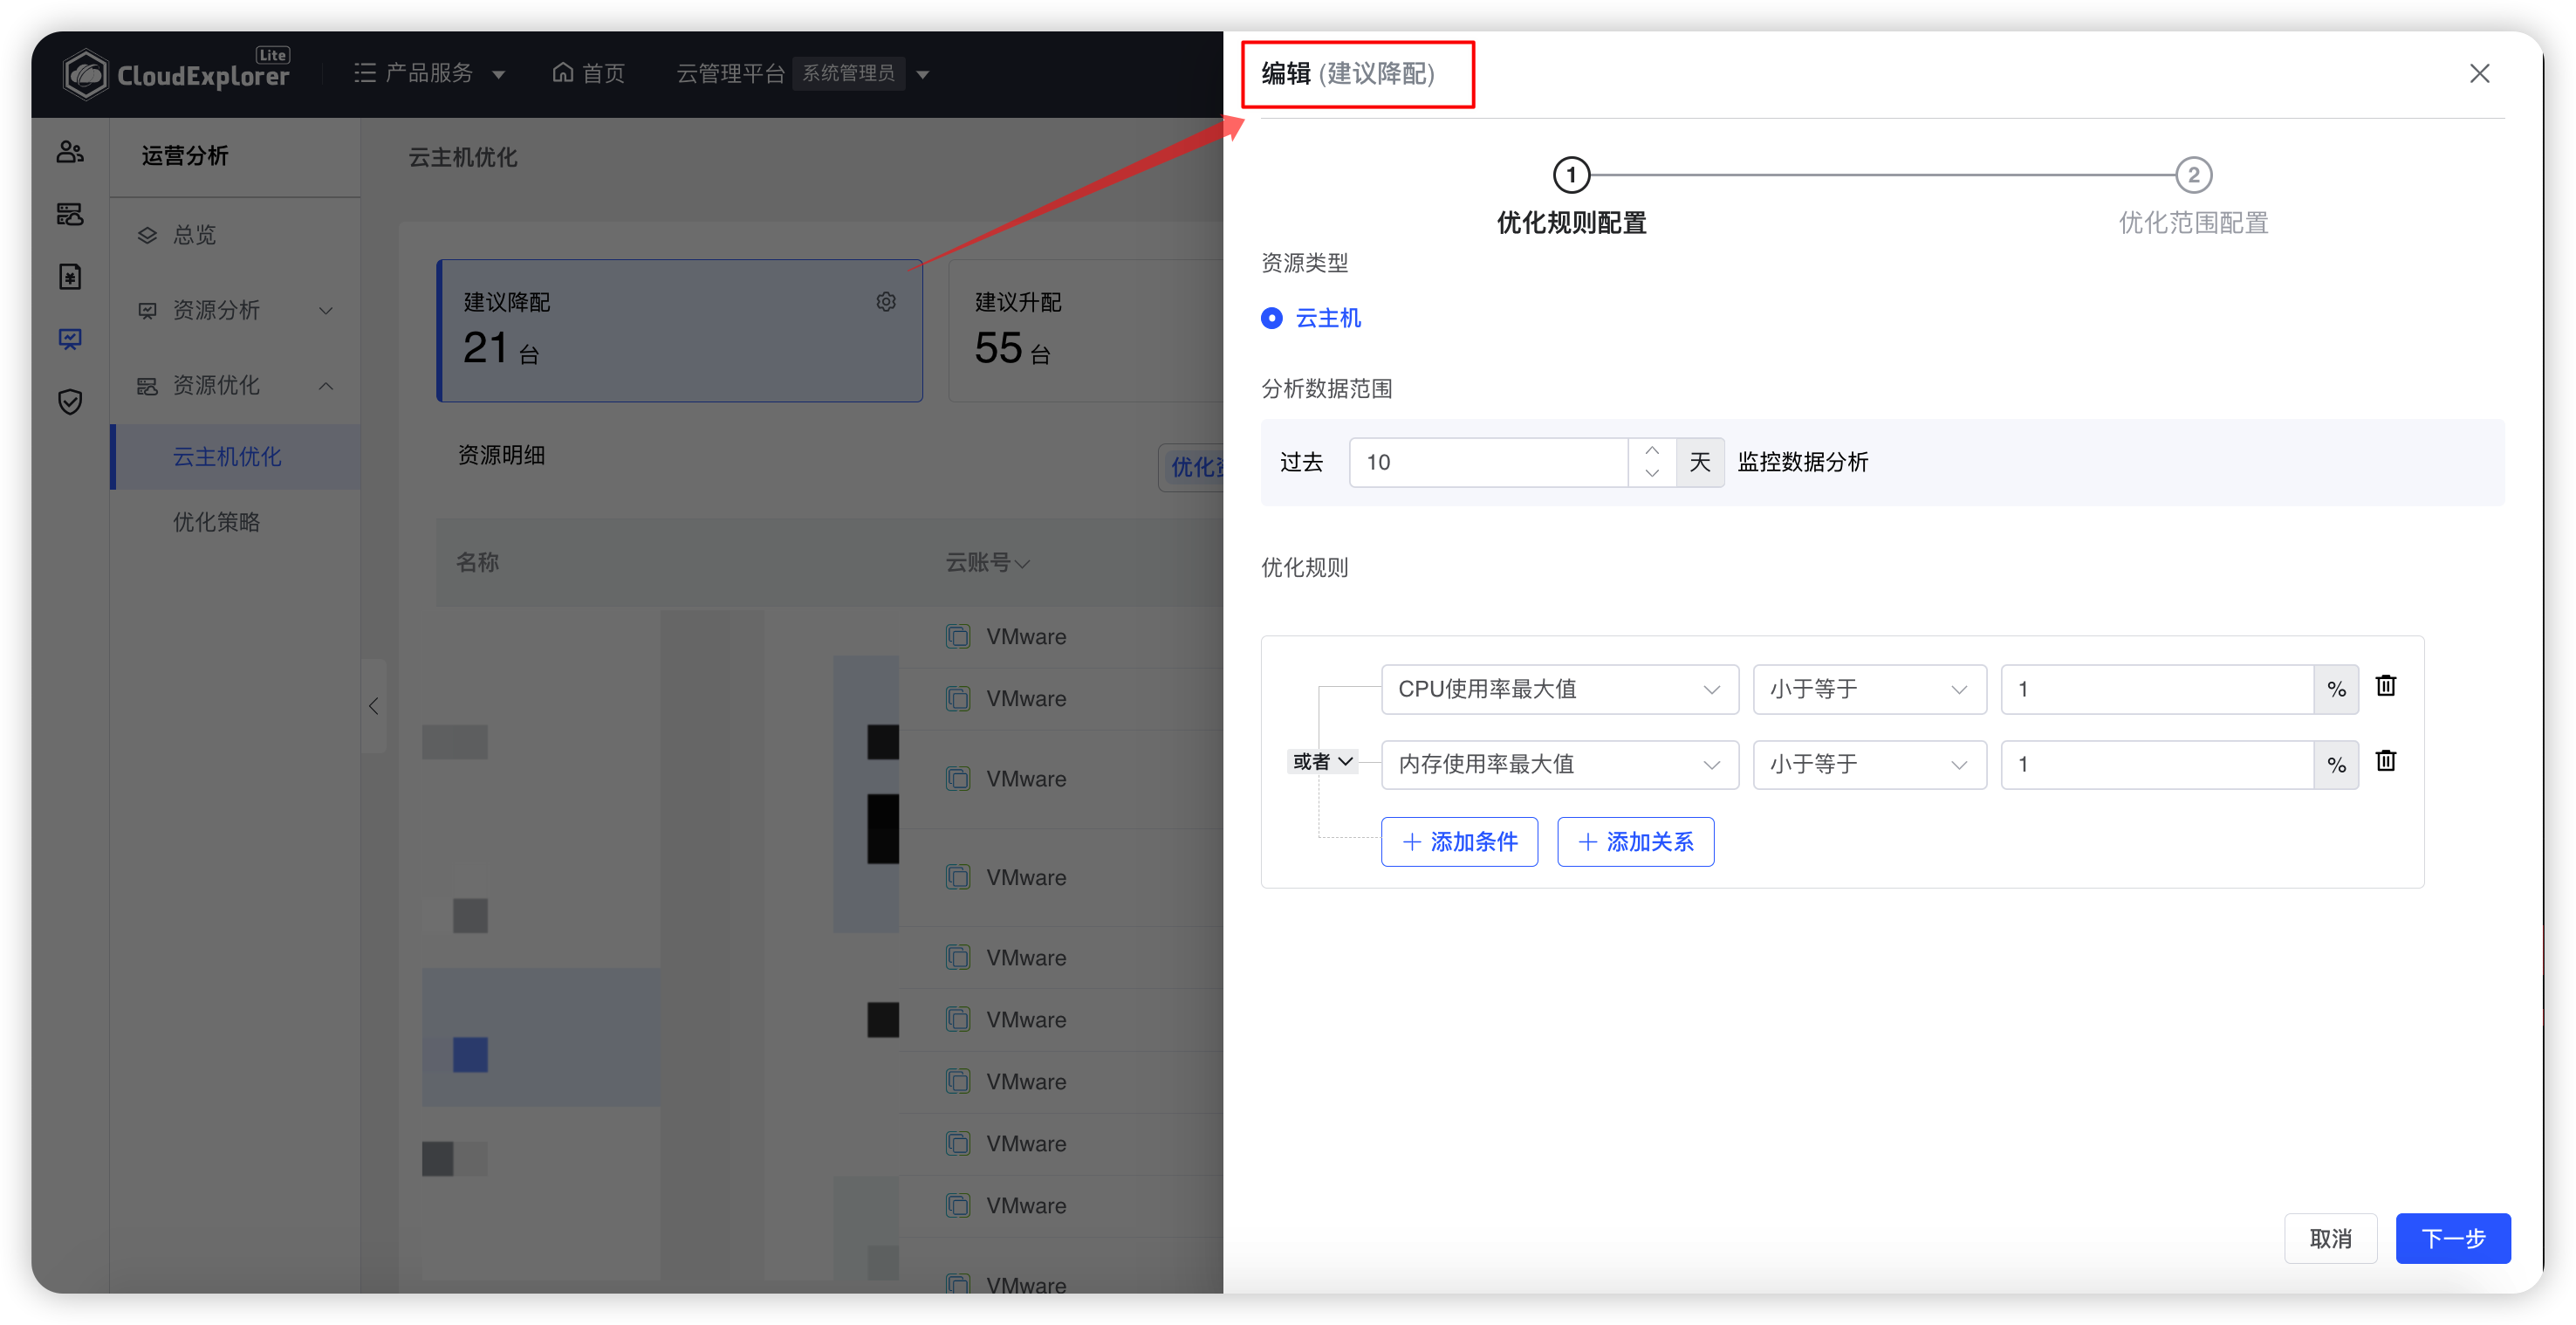Screen dimensions: 2576x1325
Task: Click step 1 优化规则配置 circle
Action: 1571,175
